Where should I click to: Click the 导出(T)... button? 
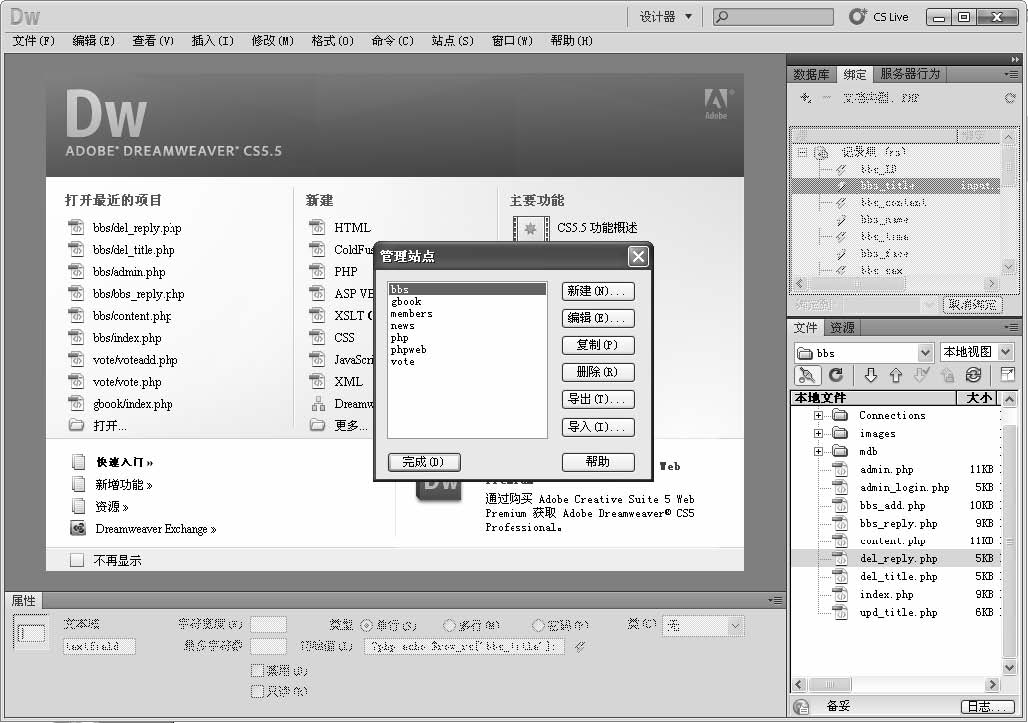(x=598, y=399)
